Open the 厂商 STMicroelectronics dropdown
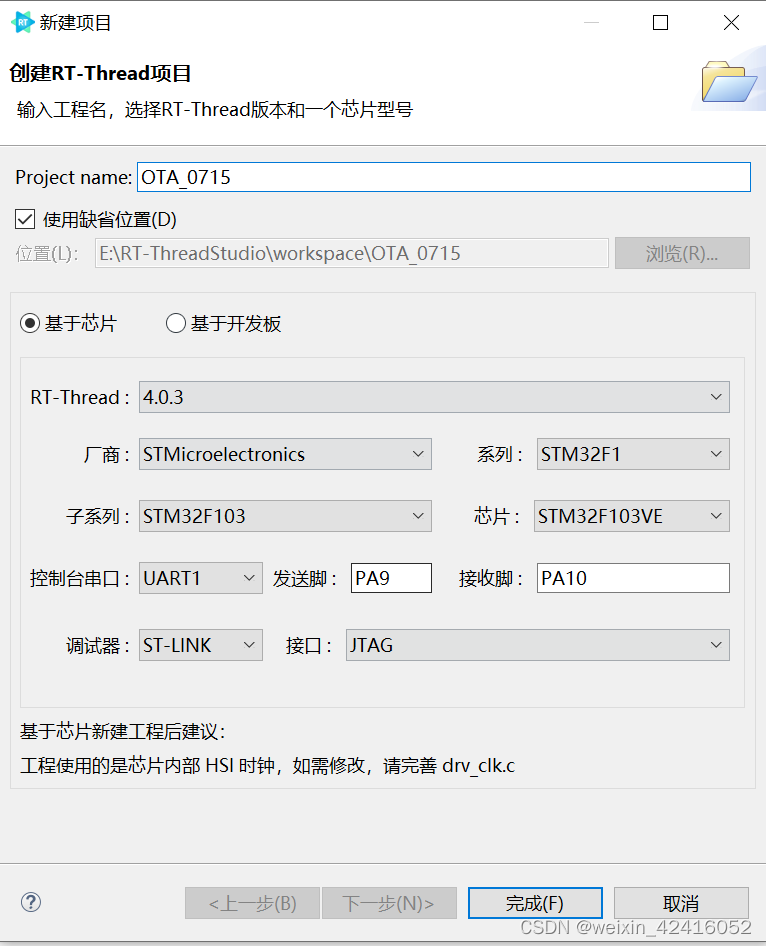 [x=285, y=454]
